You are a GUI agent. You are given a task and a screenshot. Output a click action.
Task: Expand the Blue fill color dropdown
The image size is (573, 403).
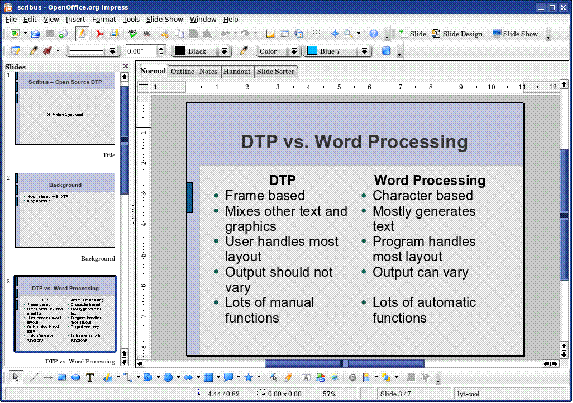(x=364, y=51)
